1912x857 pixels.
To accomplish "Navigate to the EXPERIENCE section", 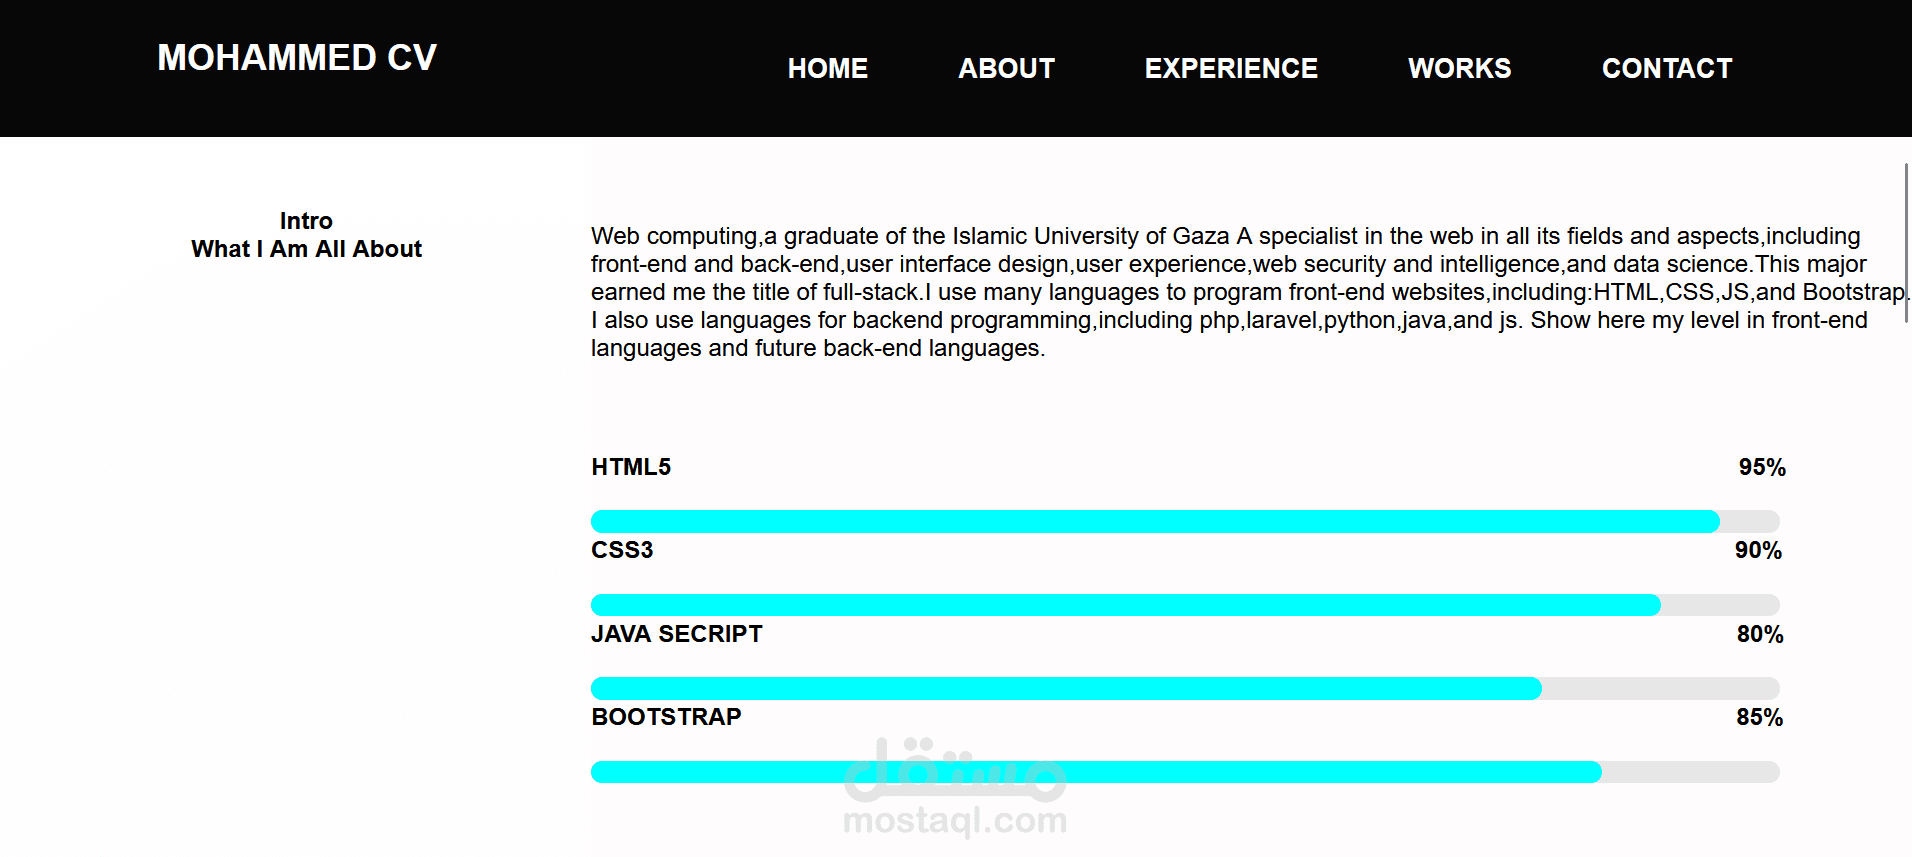I will click(1231, 68).
